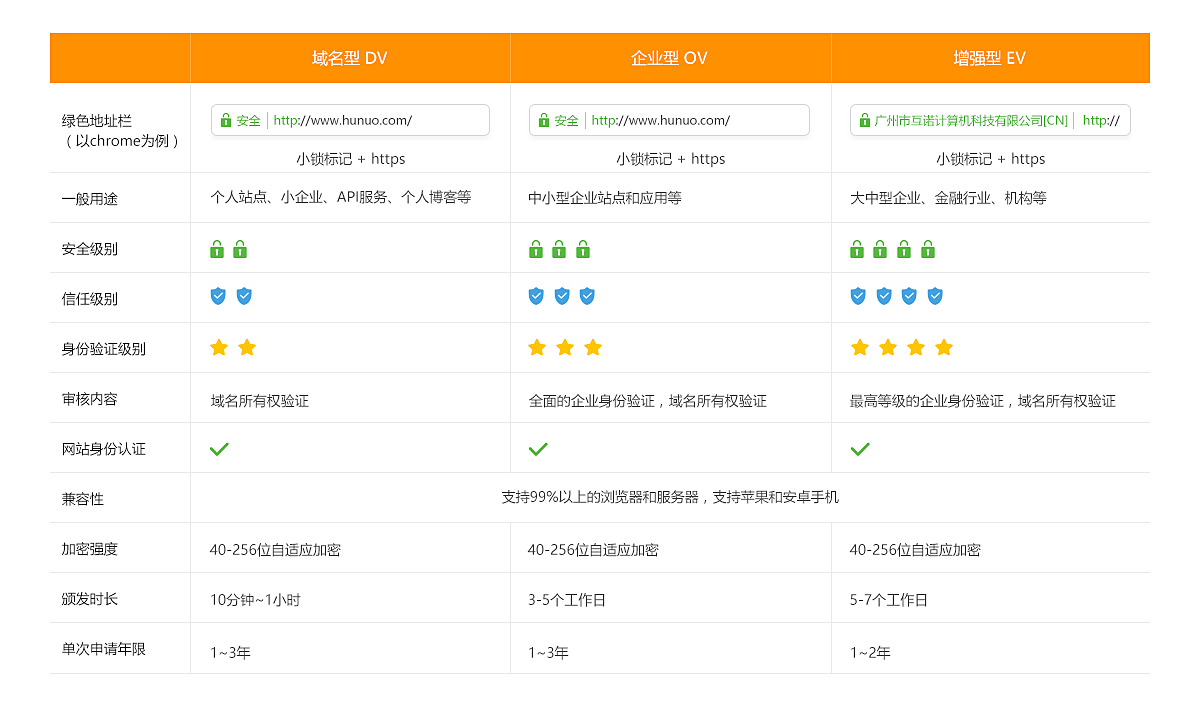1200x722 pixels.
Task: Click the padlock in the EV address bar
Action: 864,120
